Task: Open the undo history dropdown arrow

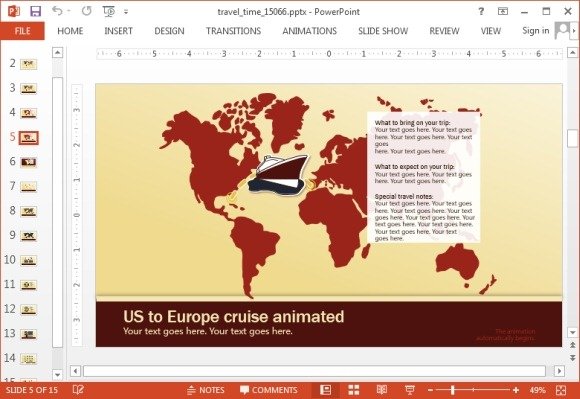Action: (x=69, y=11)
